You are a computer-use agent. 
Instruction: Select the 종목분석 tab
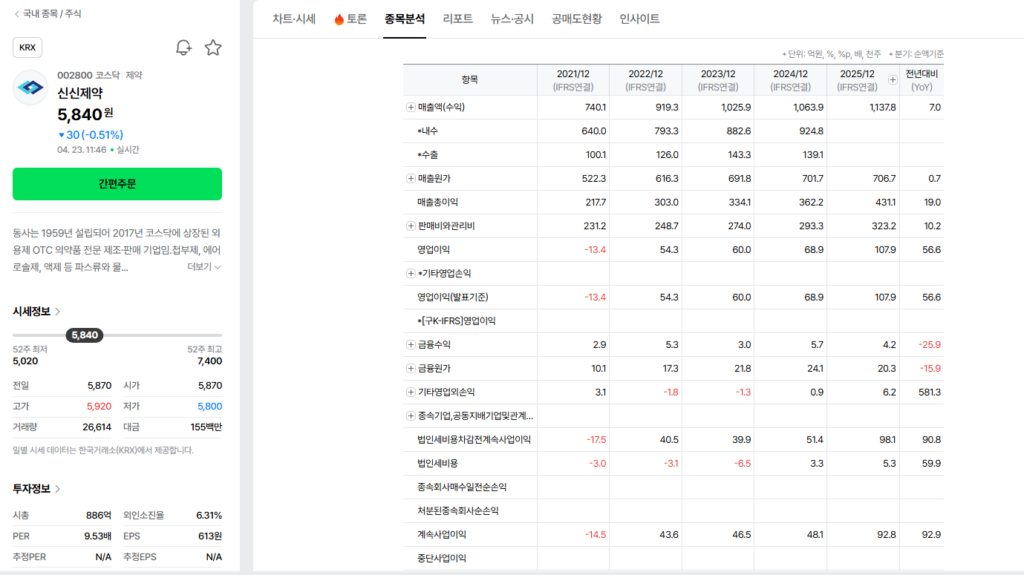[x=404, y=19]
